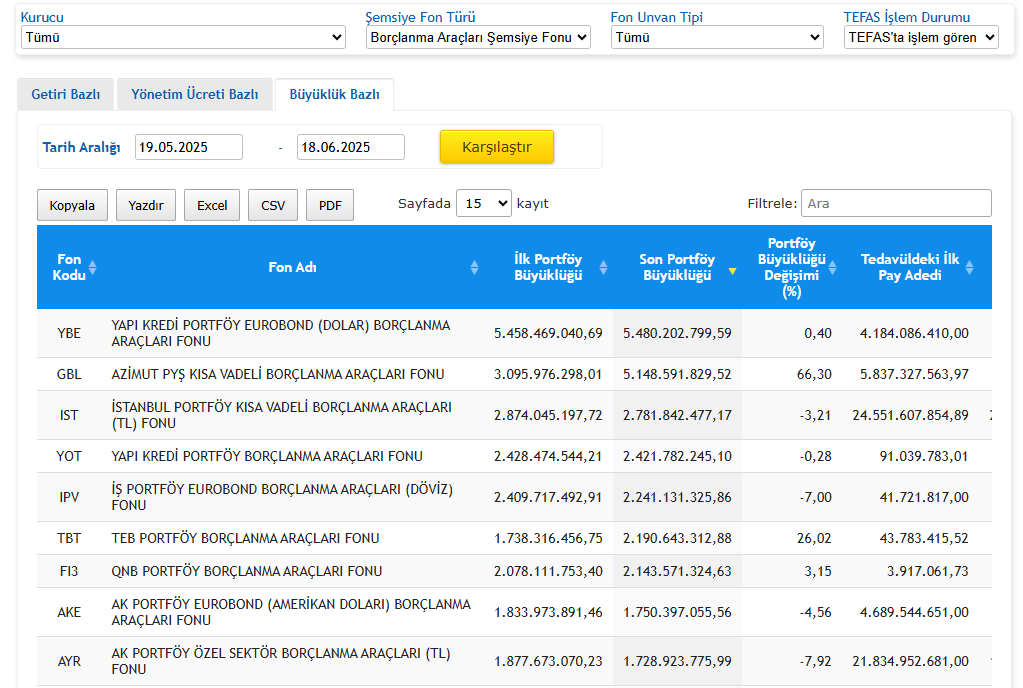Image resolution: width=1023 pixels, height=688 pixels.
Task: Click Ak Portföy Eurobond (Amerikan Doları) fund name
Action: coord(291,612)
